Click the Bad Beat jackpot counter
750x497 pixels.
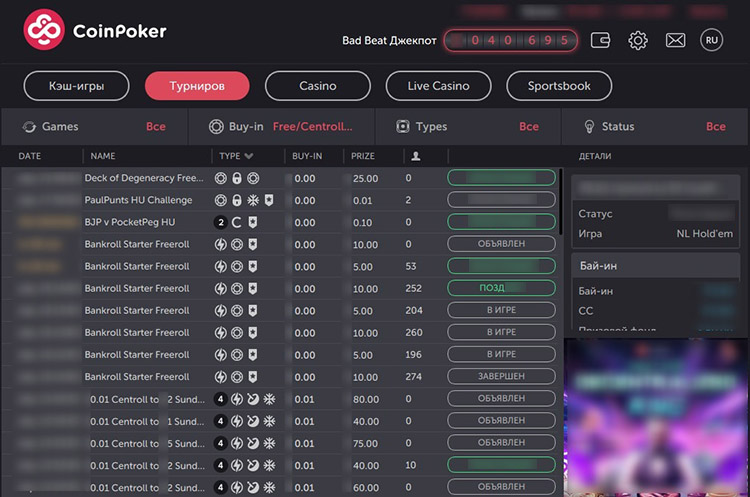pyautogui.click(x=510, y=40)
